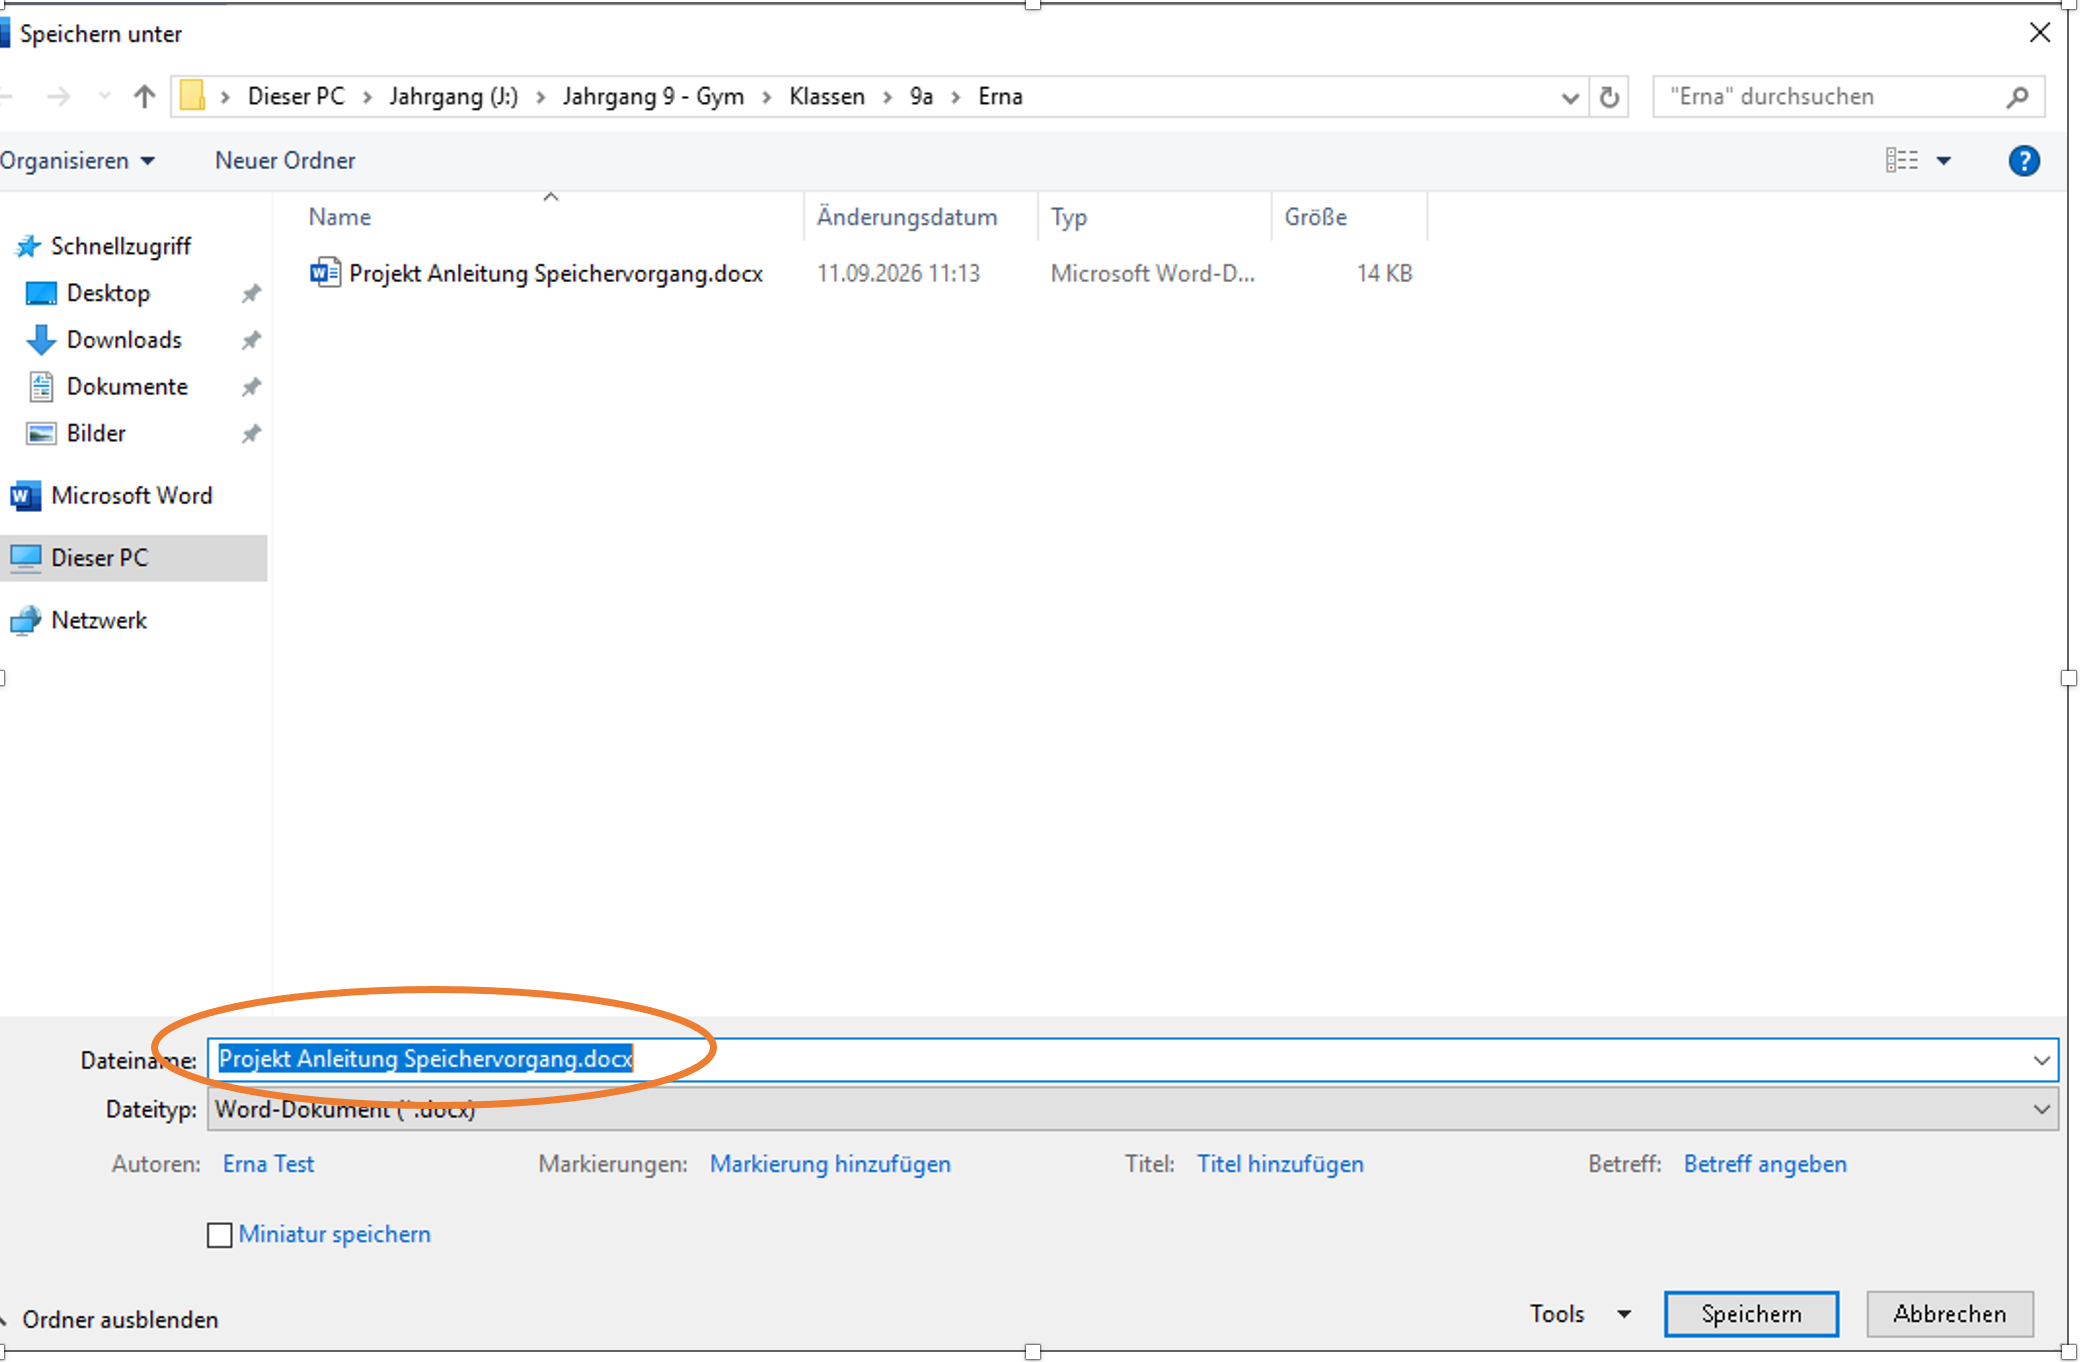Collapse folders with Ordner ausblenden
The image size is (2080, 1362).
tap(120, 1320)
